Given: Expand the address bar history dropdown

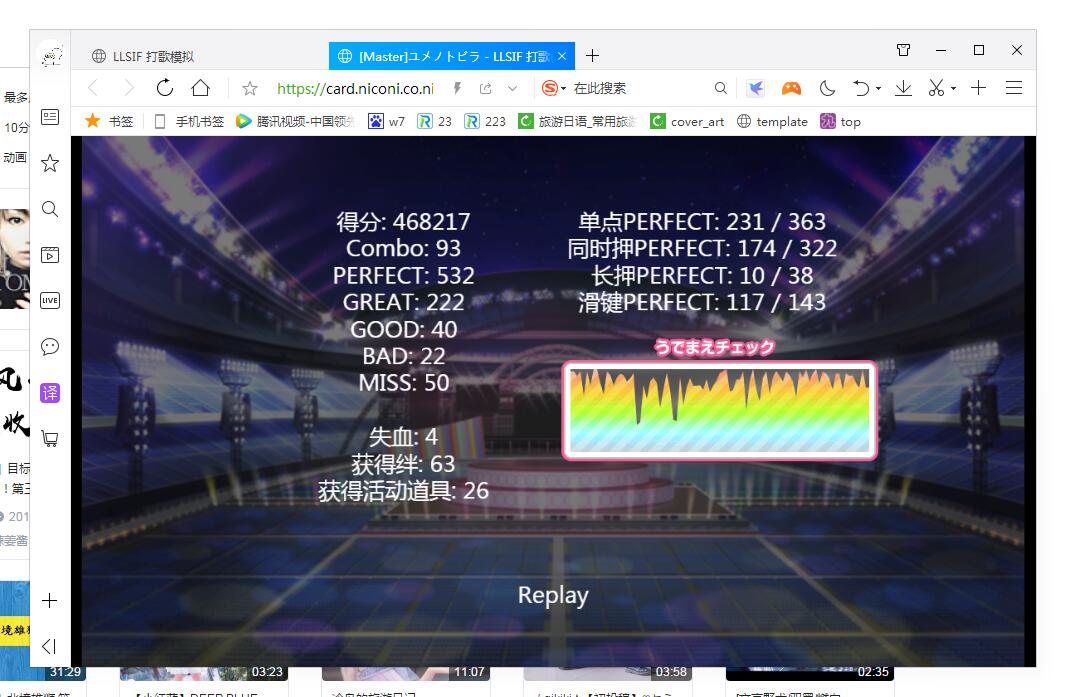Looking at the screenshot, I should [x=513, y=88].
